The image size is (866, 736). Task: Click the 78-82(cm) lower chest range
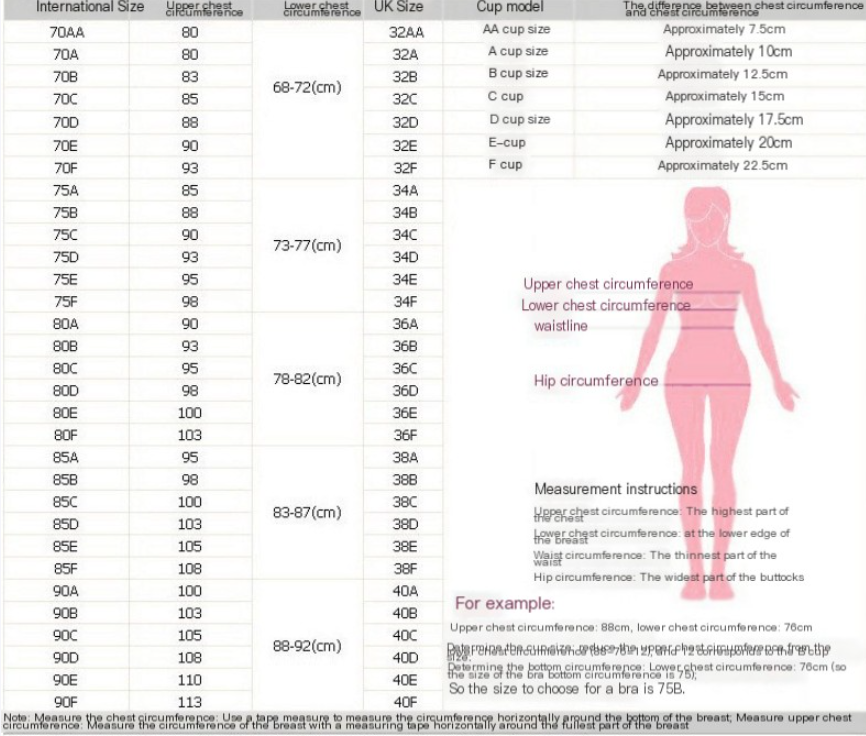click(x=307, y=379)
